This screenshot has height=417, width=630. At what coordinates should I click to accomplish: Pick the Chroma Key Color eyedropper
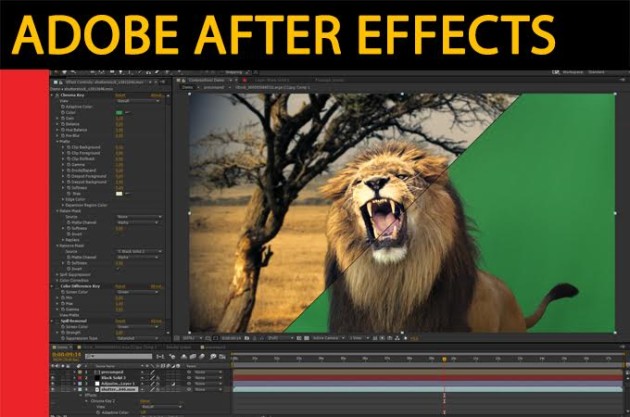pyautogui.click(x=128, y=112)
